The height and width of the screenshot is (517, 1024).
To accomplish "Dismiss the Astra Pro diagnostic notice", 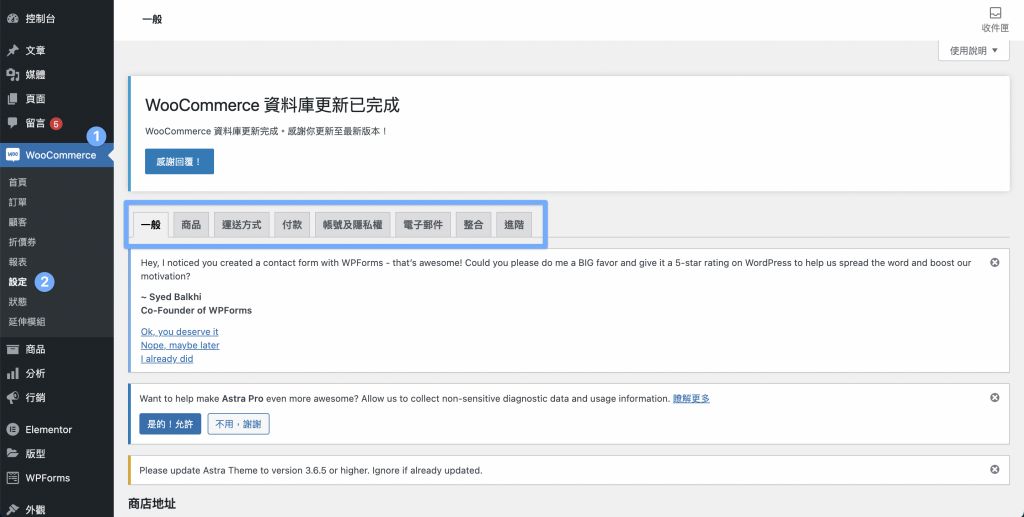I will (x=995, y=398).
